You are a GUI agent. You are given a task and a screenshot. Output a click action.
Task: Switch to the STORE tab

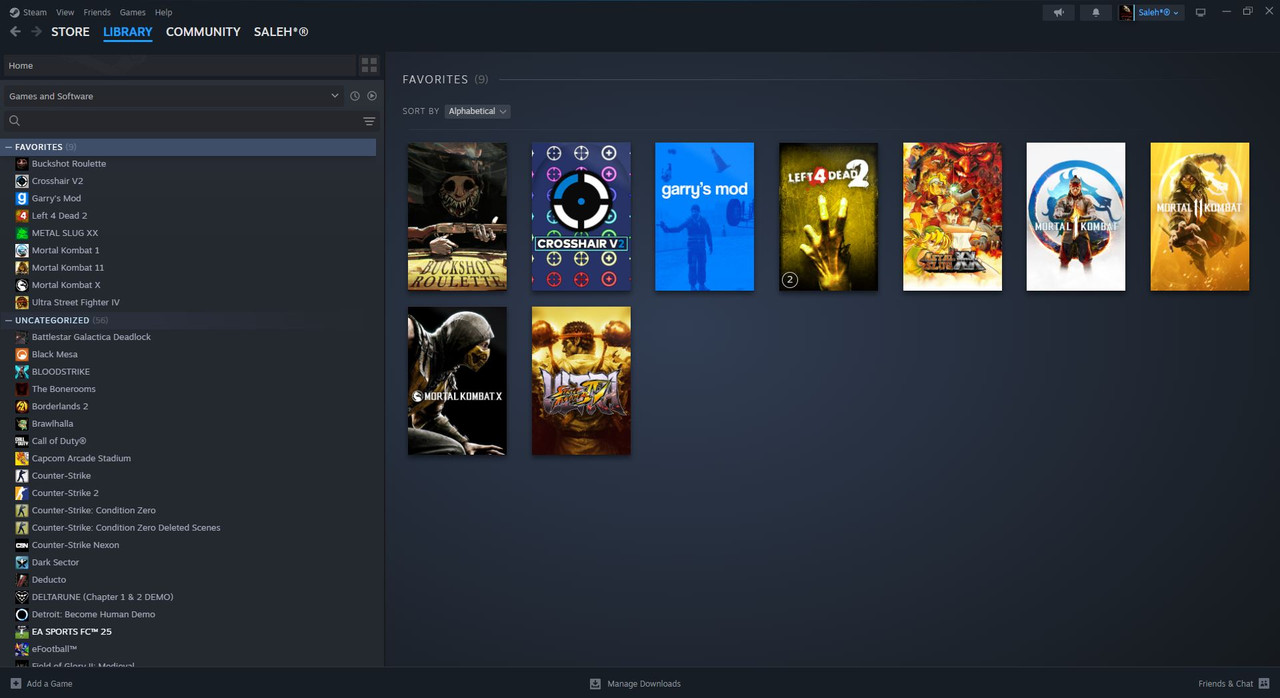point(70,32)
